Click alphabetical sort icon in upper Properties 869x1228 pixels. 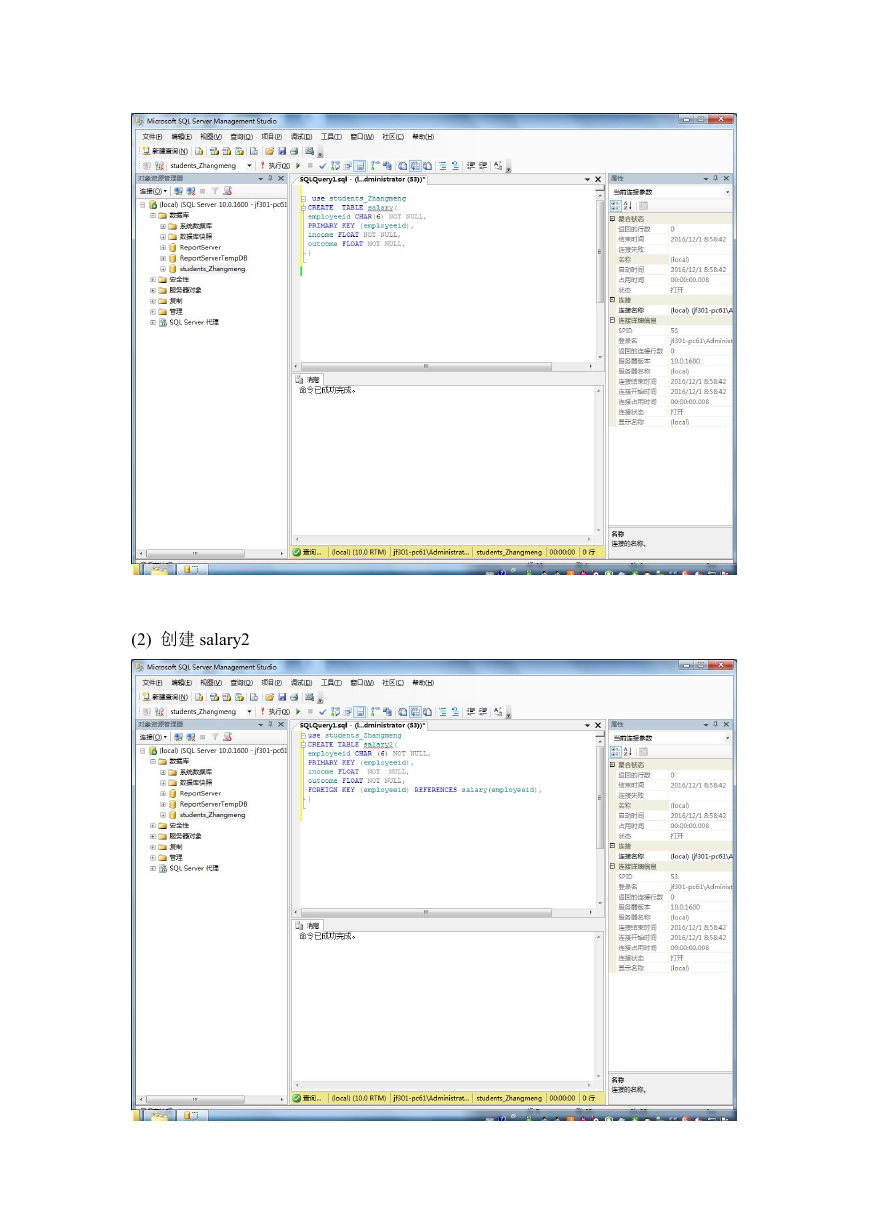click(628, 204)
